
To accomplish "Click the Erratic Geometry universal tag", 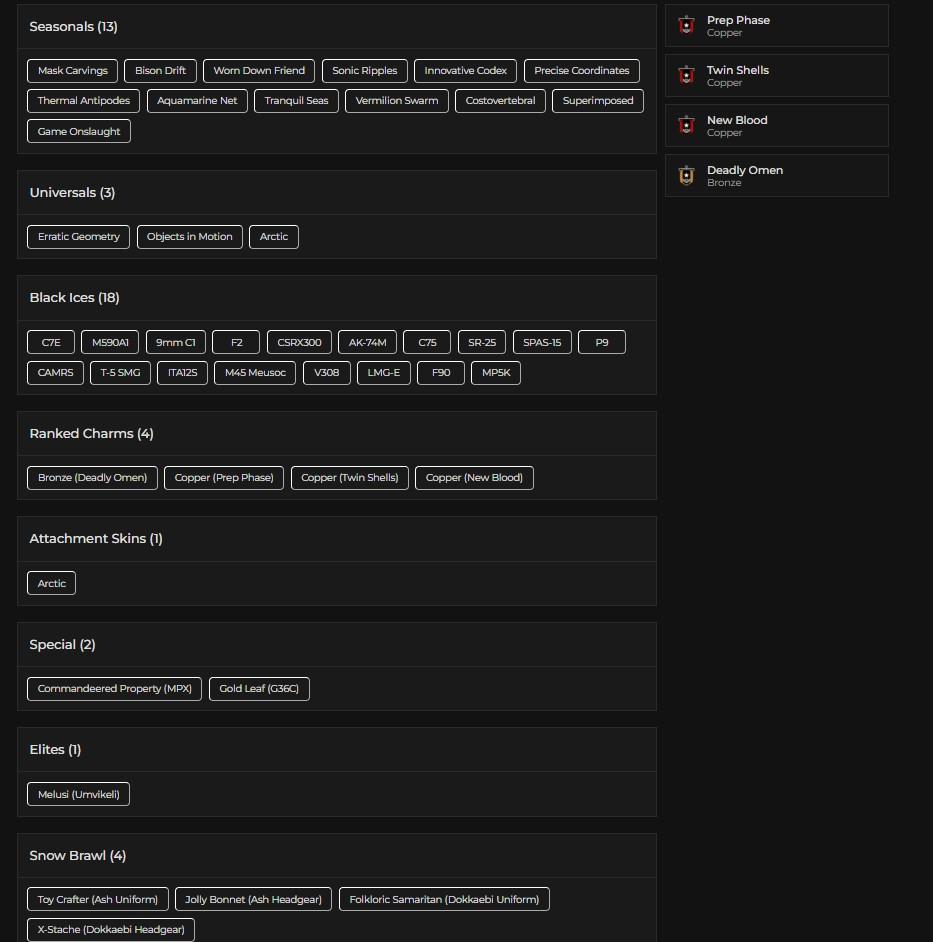I will tap(78, 237).
